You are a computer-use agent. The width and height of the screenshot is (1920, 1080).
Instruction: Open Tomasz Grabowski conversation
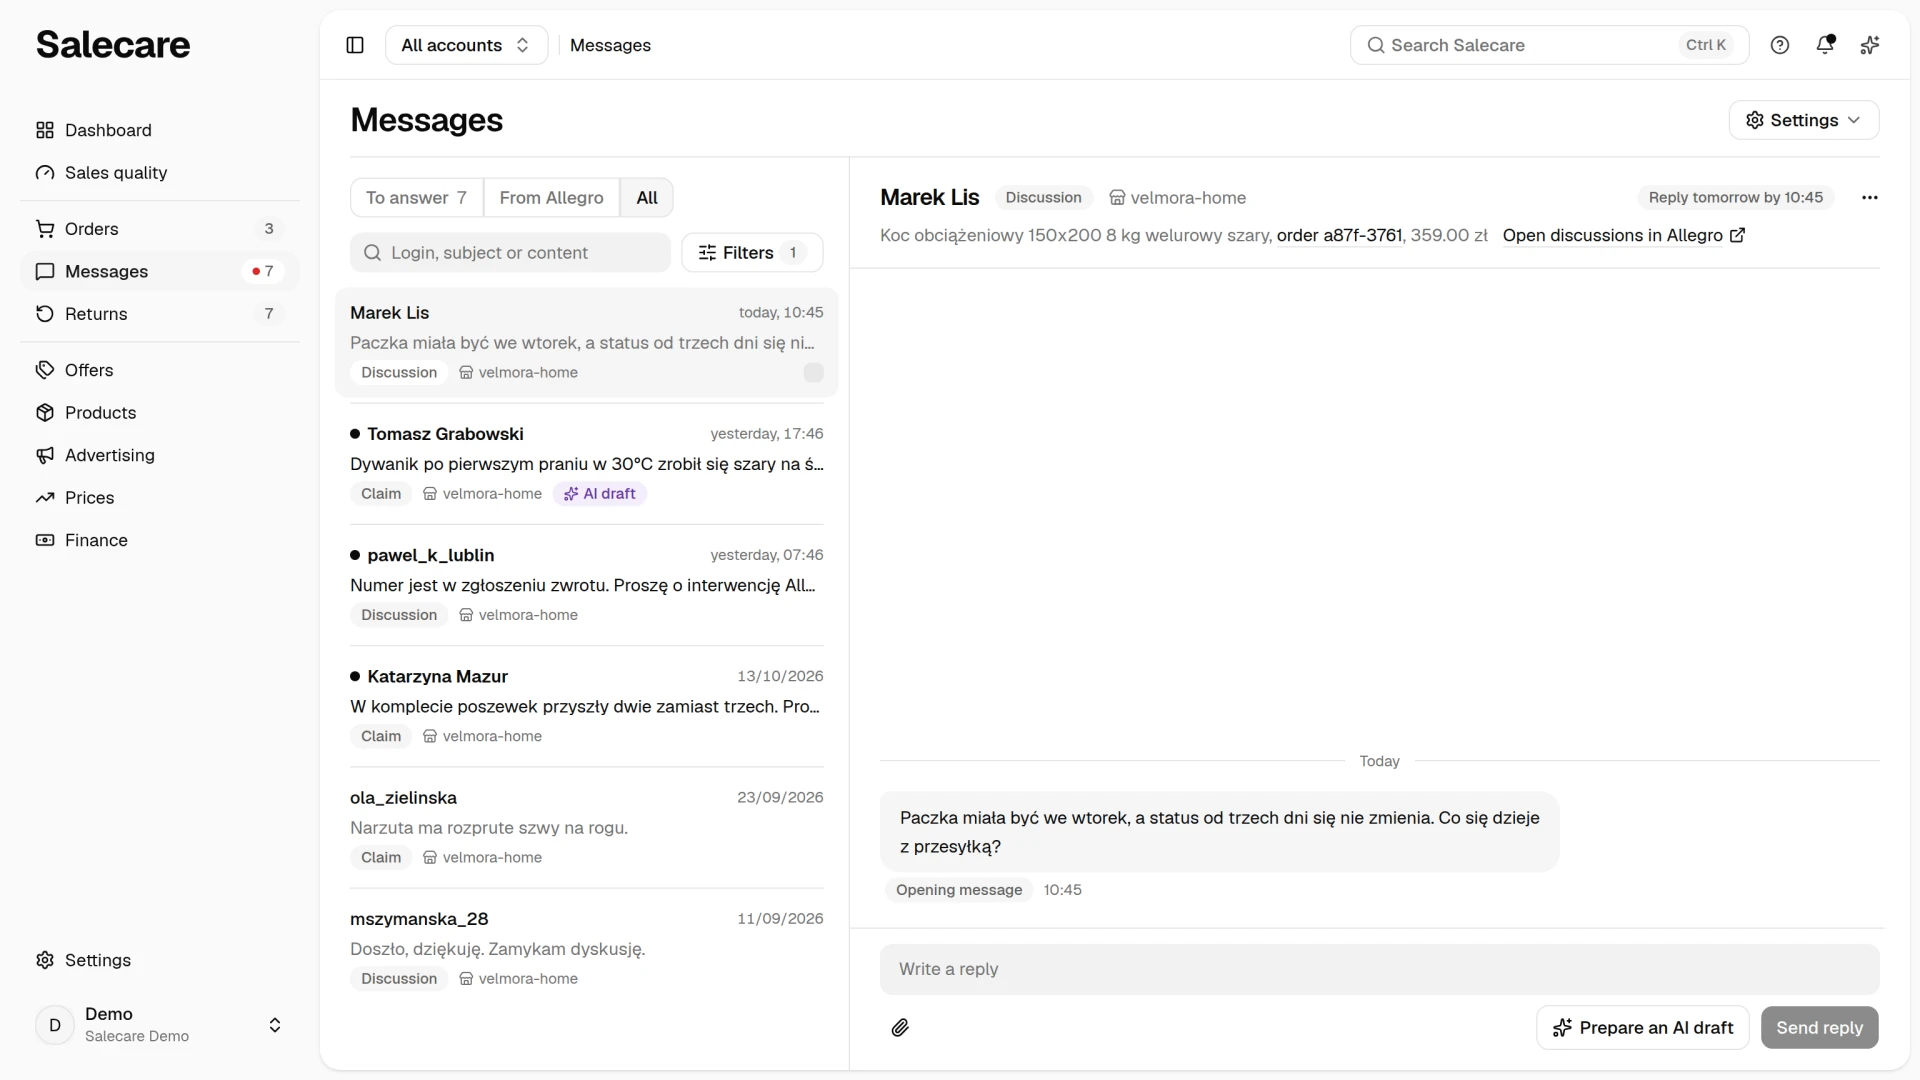587,464
